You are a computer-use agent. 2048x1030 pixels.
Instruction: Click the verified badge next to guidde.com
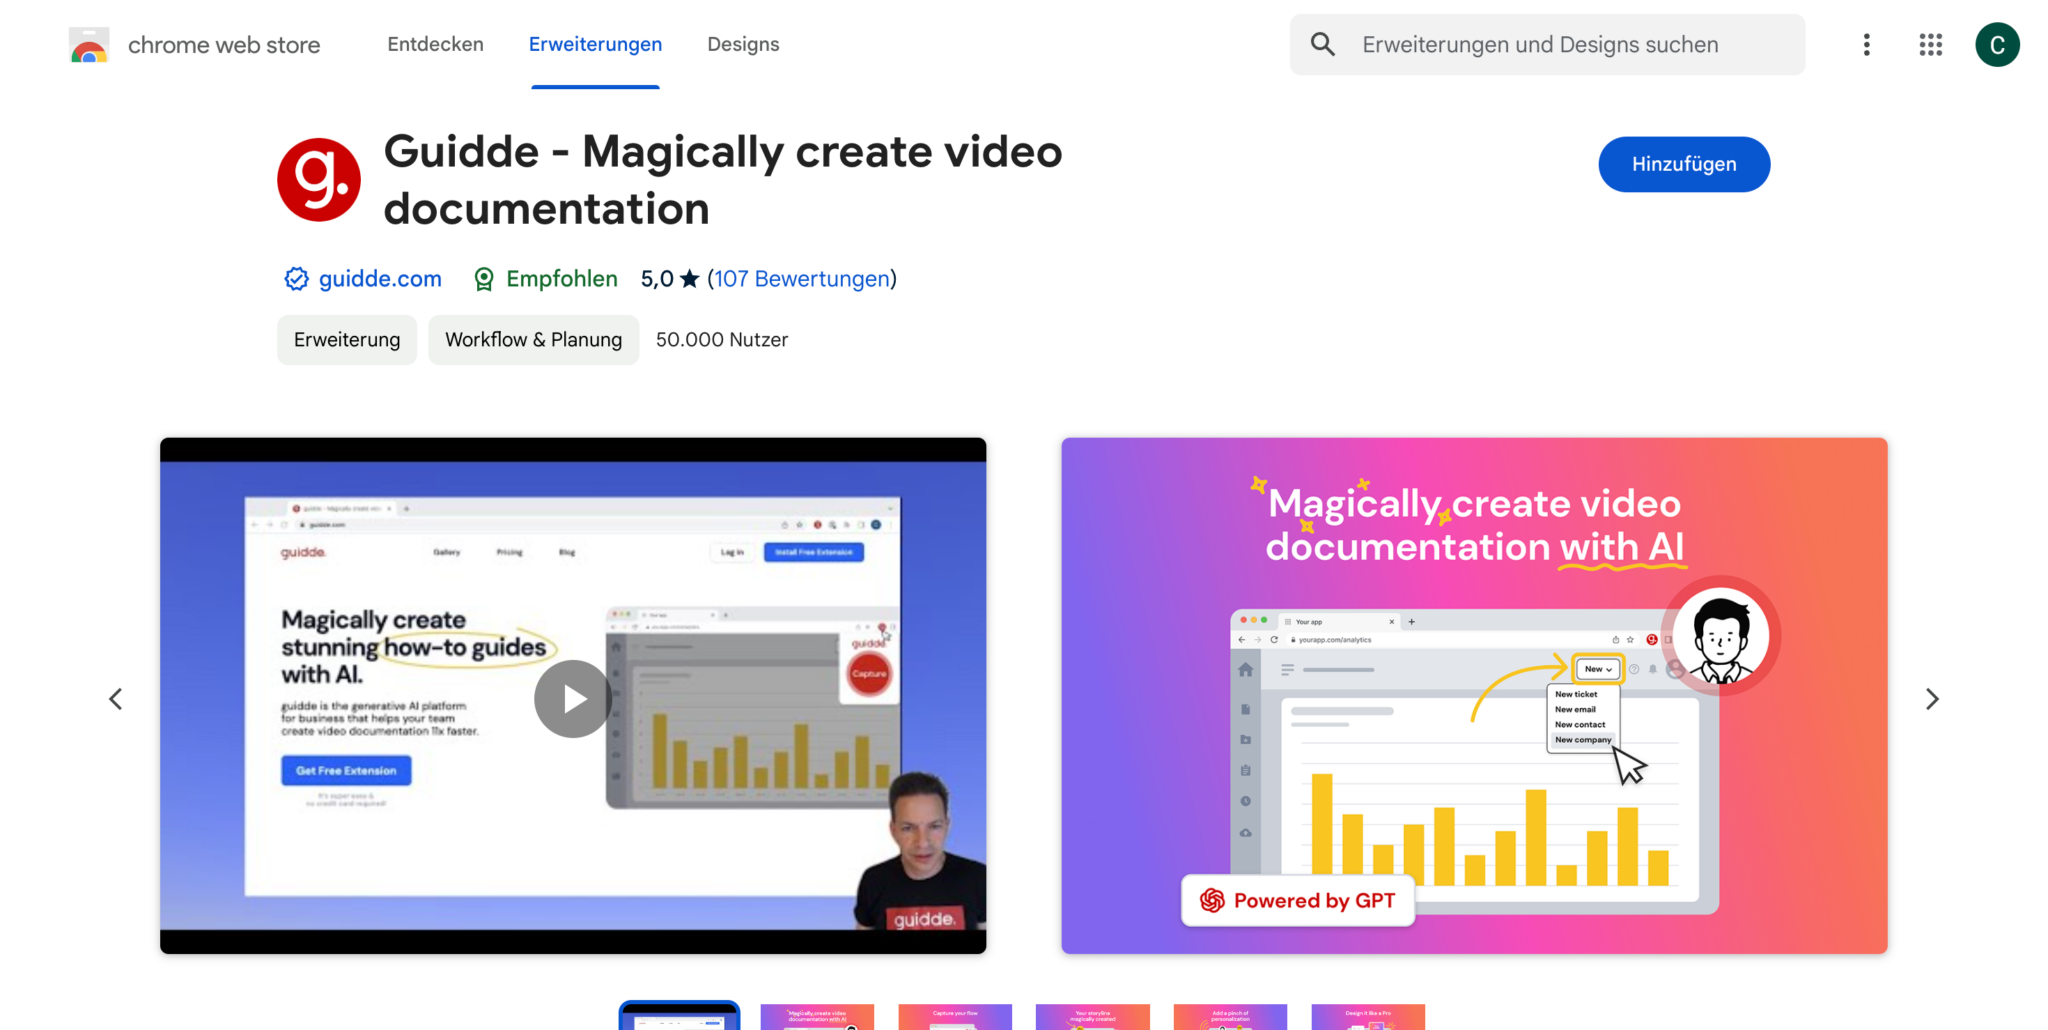click(296, 279)
